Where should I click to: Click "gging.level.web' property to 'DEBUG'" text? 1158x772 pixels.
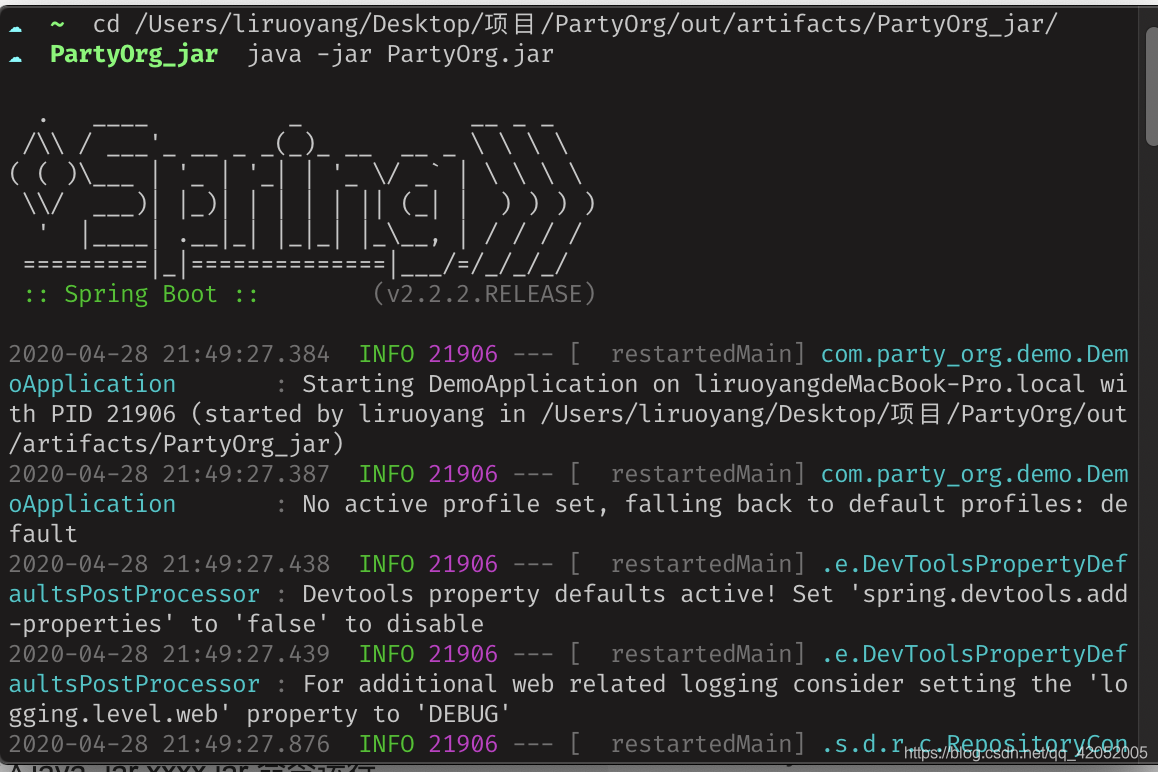[x=259, y=714]
